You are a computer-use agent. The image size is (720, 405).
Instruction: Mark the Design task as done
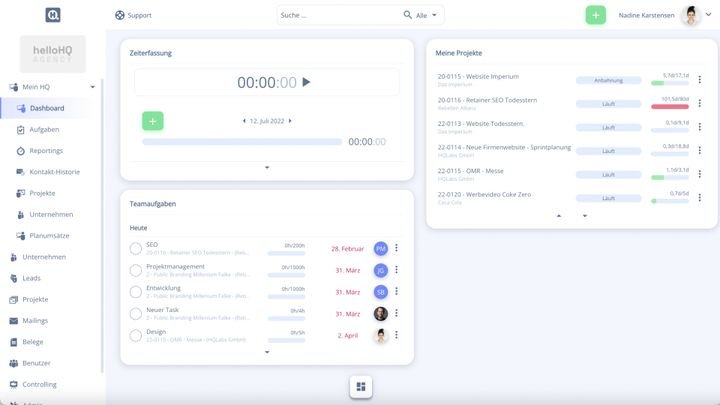(135, 335)
